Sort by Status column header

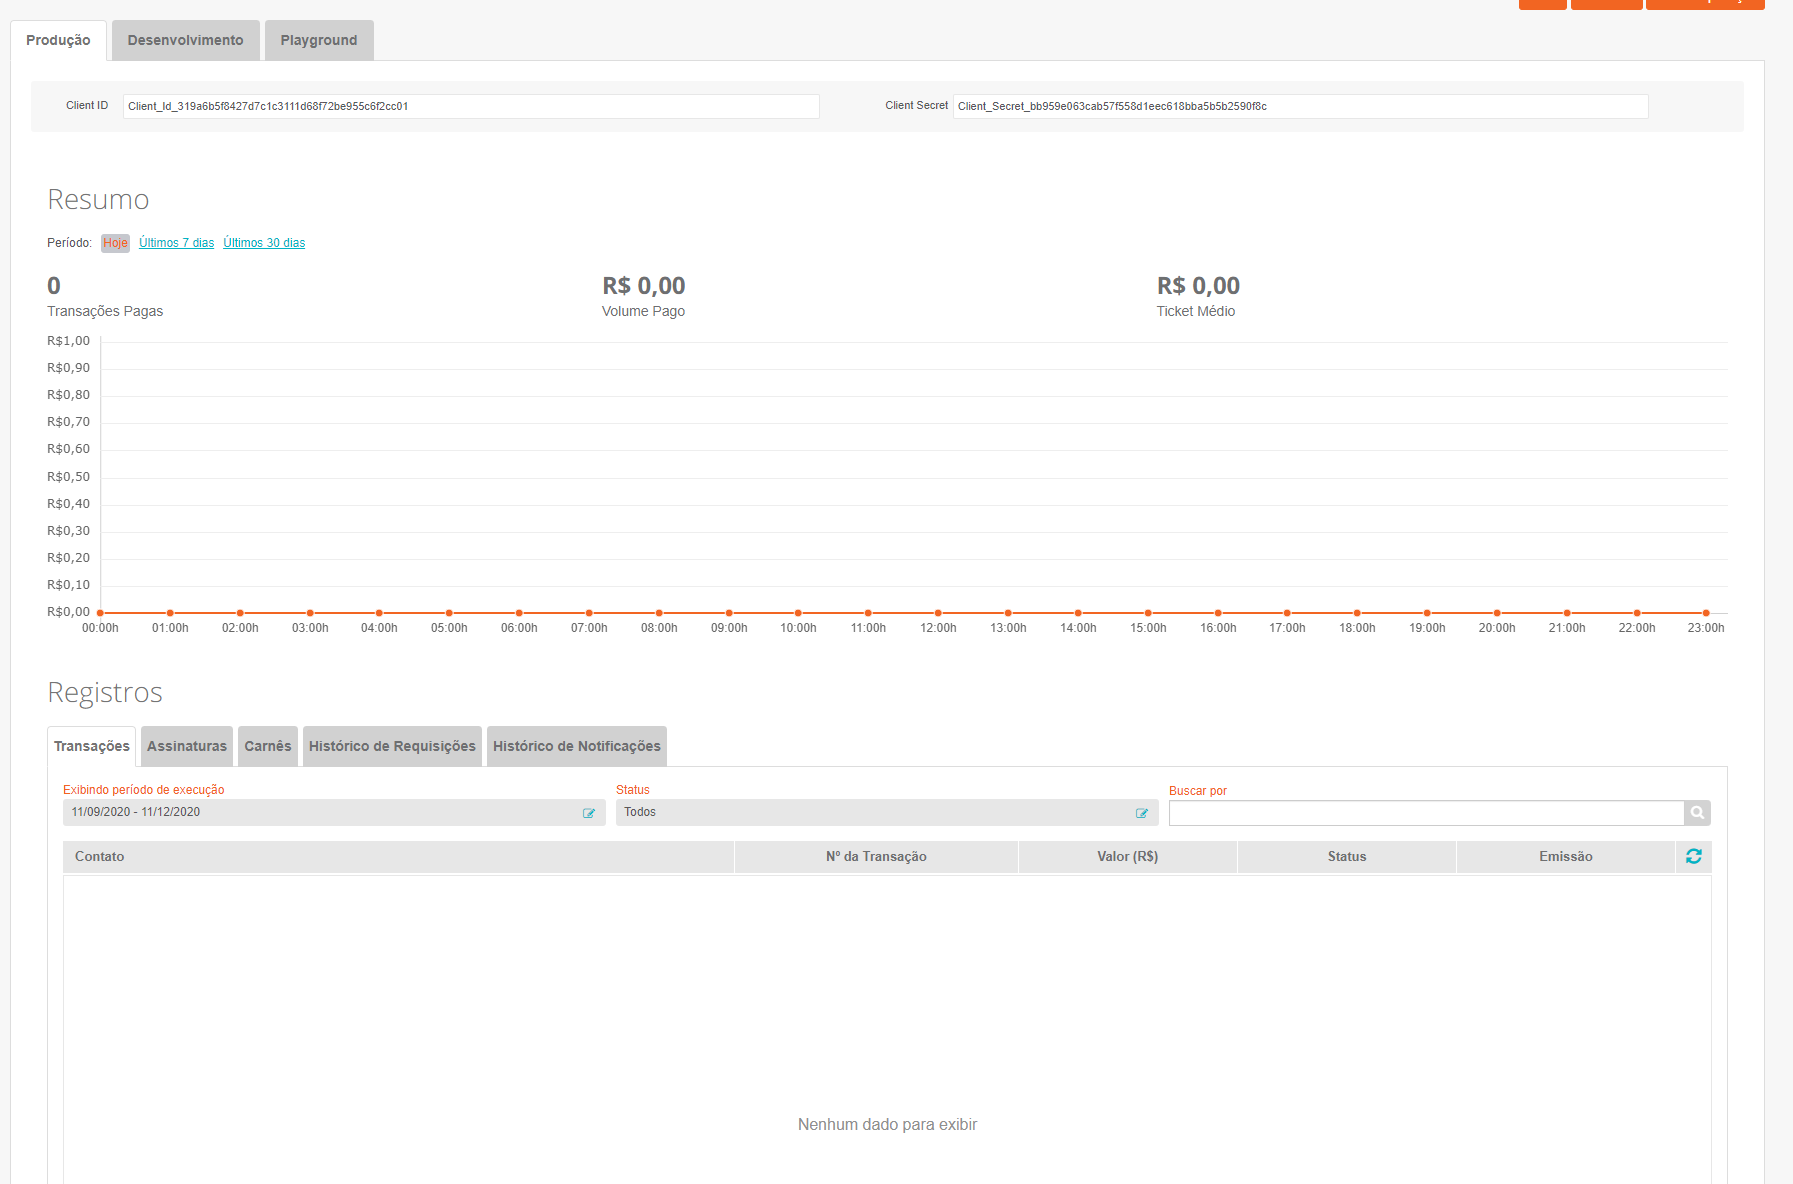tap(1347, 857)
